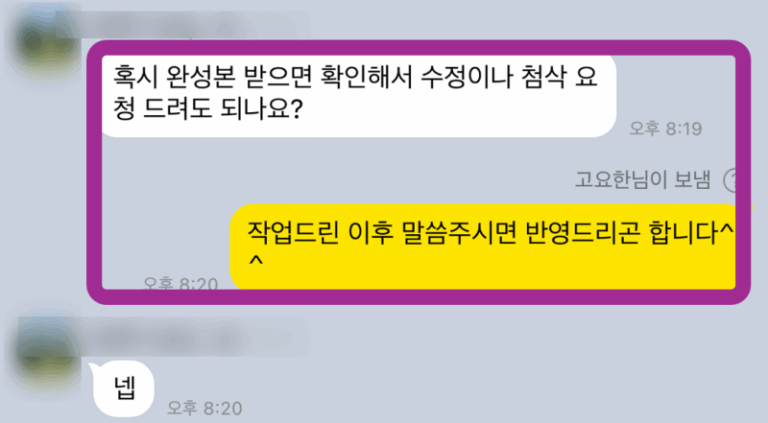Click the blurred sender name above 넵
This screenshot has height=423, width=768.
coord(196,337)
